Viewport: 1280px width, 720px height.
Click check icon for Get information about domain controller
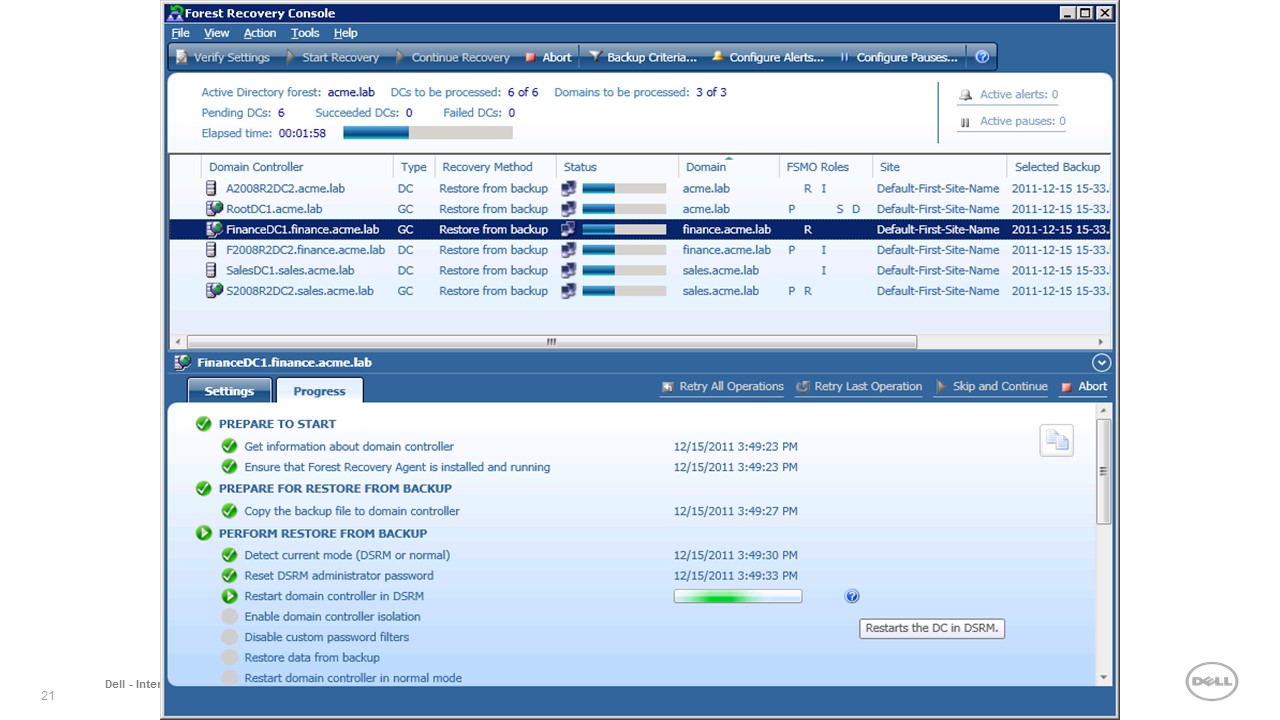pos(229,446)
